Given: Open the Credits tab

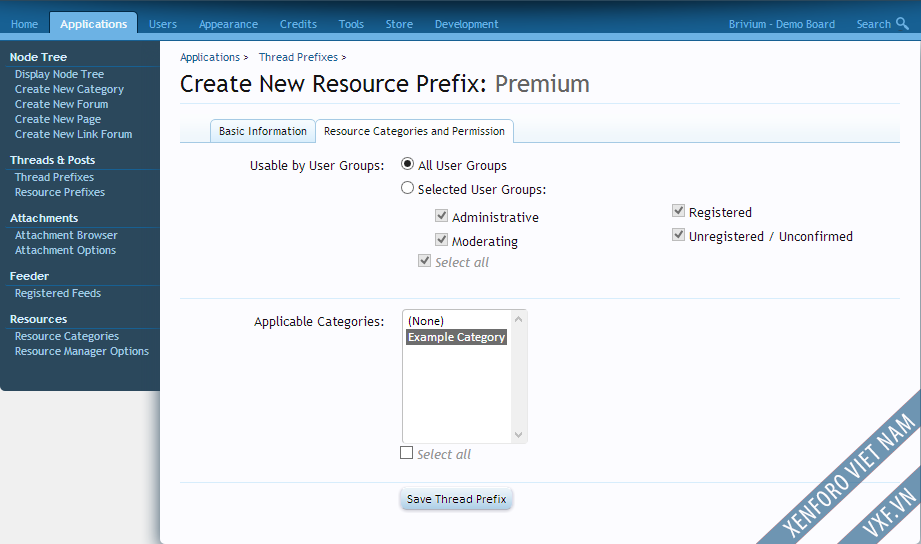Looking at the screenshot, I should point(298,24).
